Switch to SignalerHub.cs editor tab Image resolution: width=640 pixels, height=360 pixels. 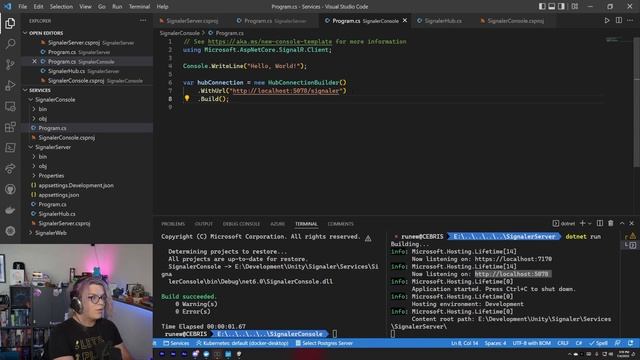click(442, 20)
